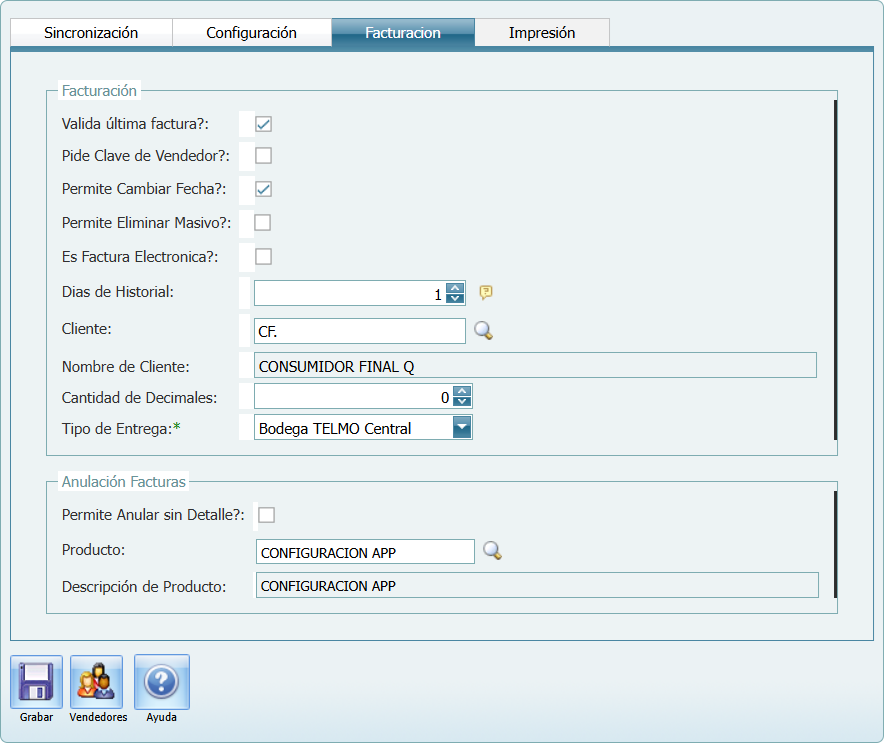
Task: Enable Es Factura Electronica
Action: [264, 256]
